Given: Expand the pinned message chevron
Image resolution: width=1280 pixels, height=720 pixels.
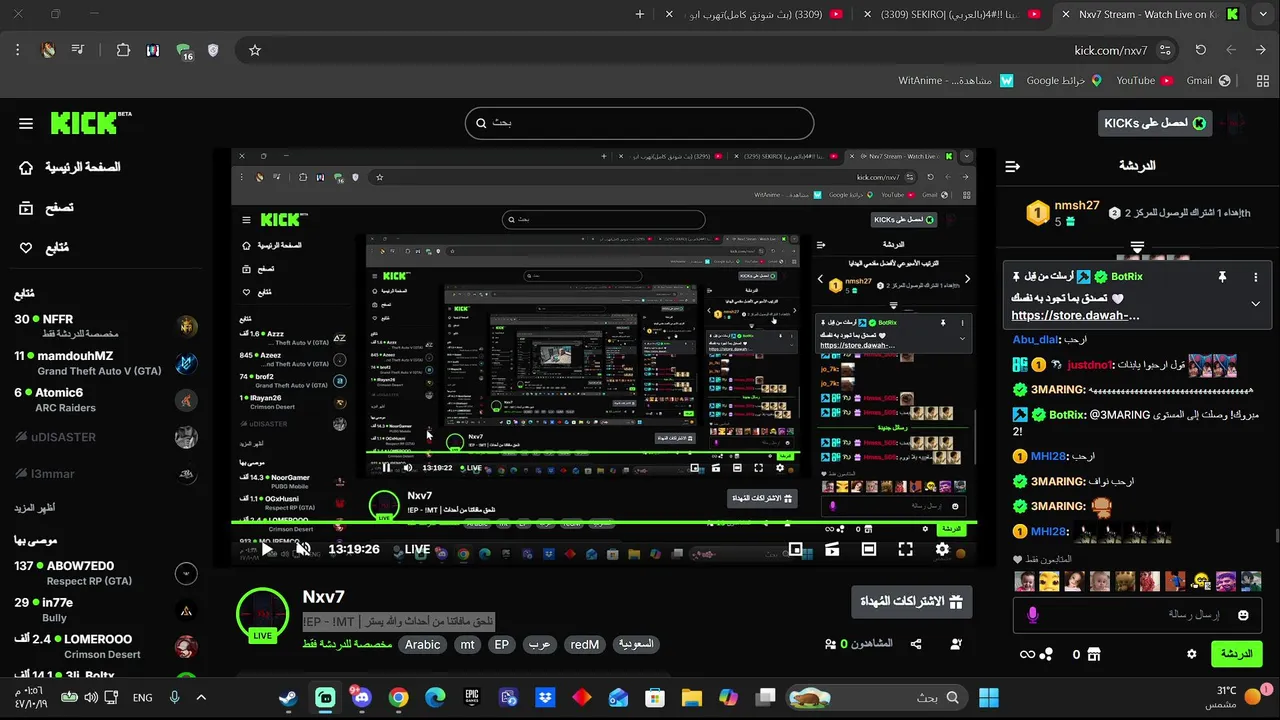Looking at the screenshot, I should tap(1255, 304).
